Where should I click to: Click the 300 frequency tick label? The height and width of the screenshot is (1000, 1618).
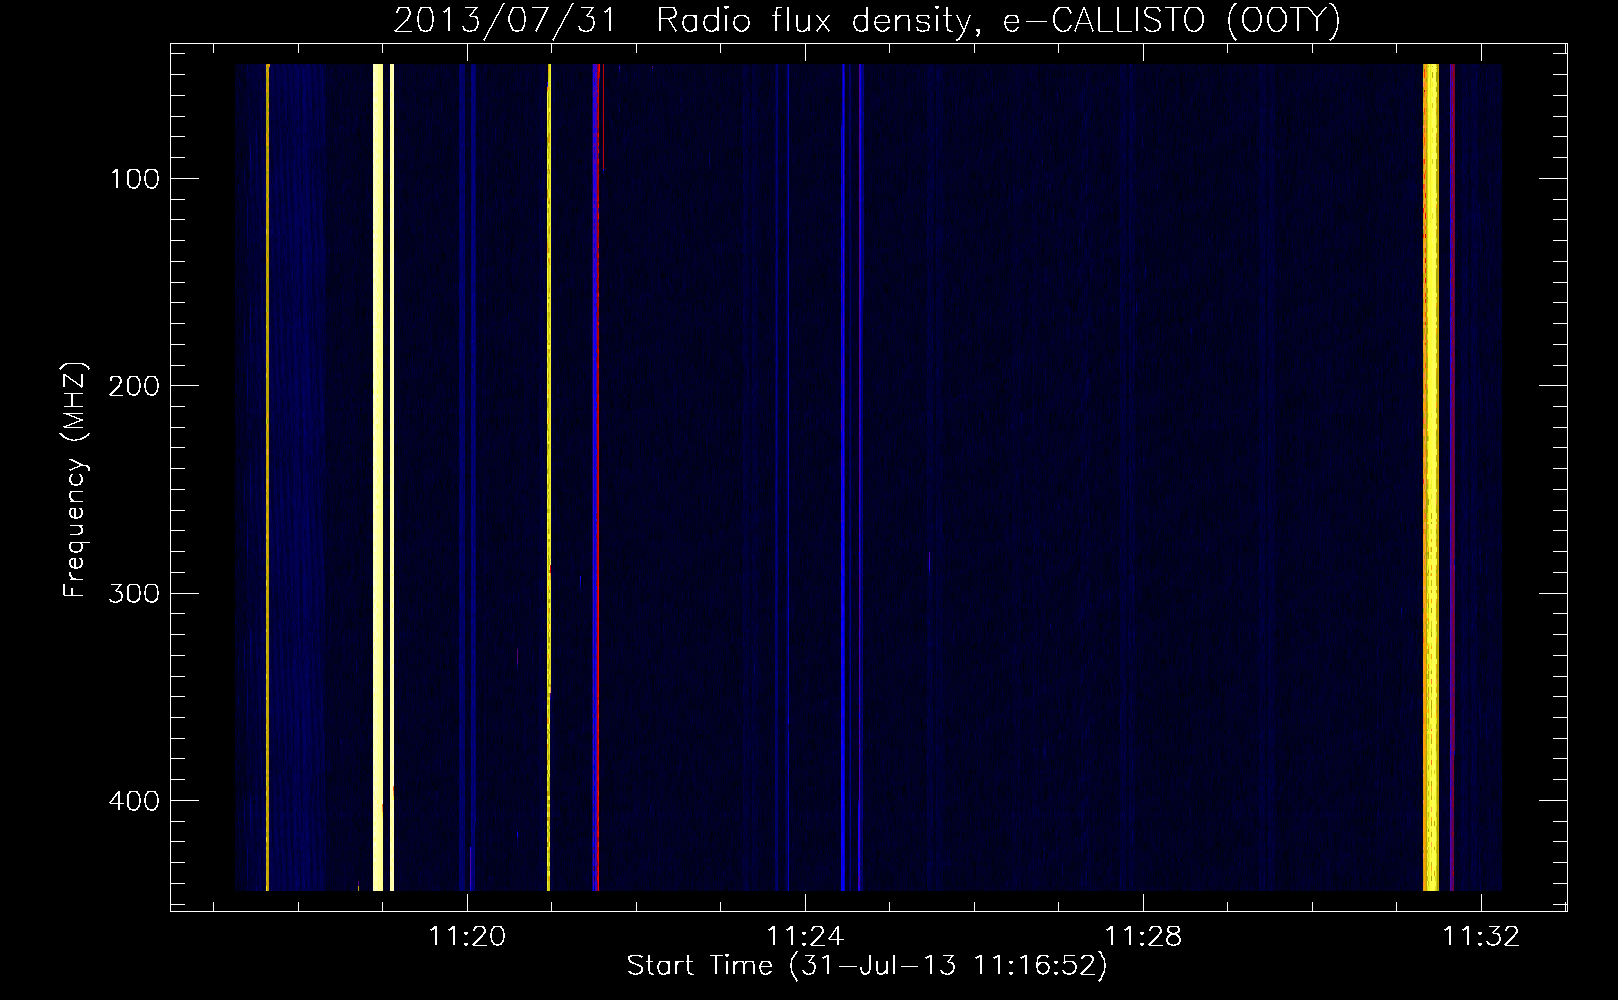(x=133, y=593)
